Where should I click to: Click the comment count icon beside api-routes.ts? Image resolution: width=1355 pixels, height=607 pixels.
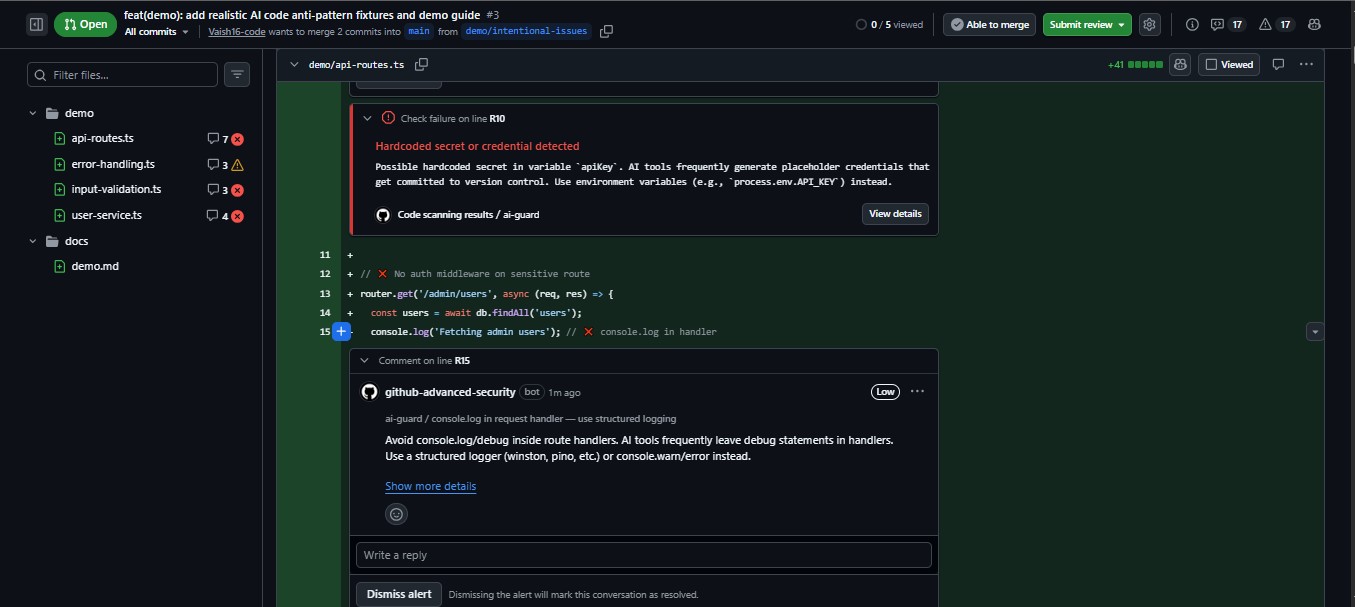(x=212, y=139)
